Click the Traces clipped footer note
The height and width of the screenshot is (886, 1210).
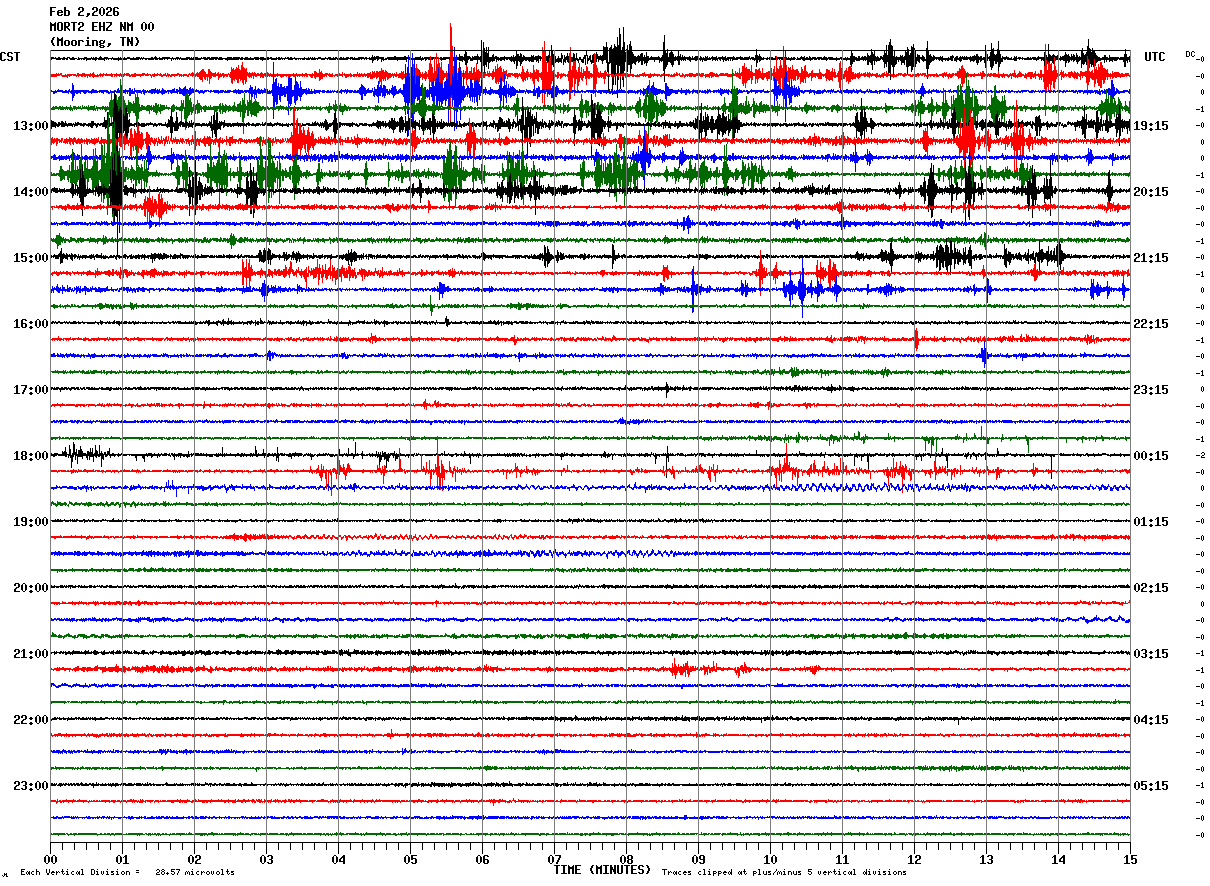coord(784,873)
